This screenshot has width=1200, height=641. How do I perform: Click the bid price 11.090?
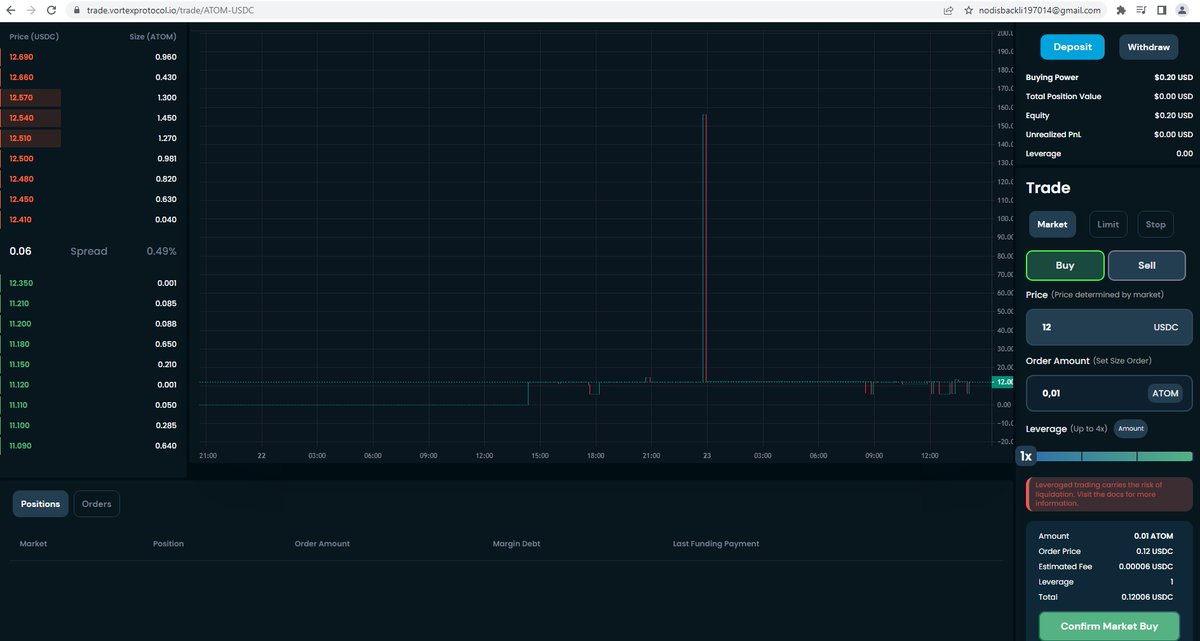click(20, 446)
